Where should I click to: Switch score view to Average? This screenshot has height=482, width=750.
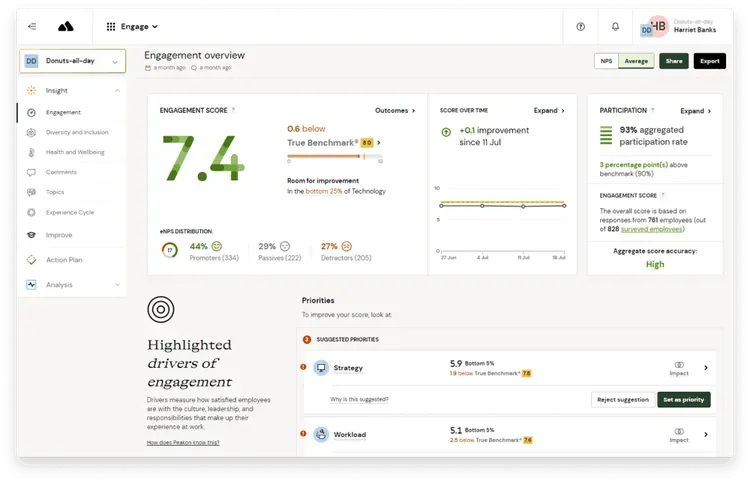tap(635, 61)
